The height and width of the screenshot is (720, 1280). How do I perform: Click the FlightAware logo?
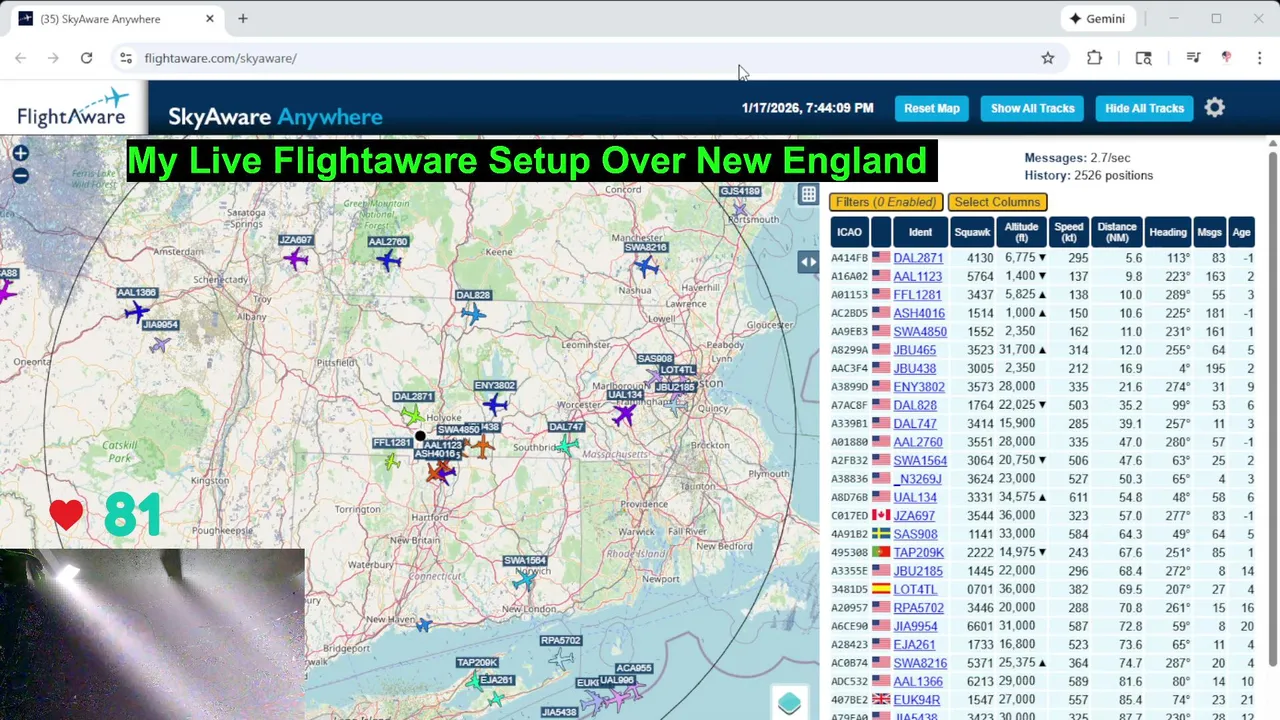[x=74, y=108]
